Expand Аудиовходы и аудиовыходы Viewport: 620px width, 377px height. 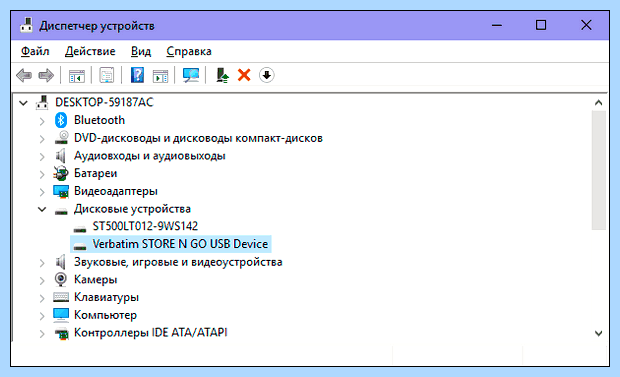pos(42,157)
